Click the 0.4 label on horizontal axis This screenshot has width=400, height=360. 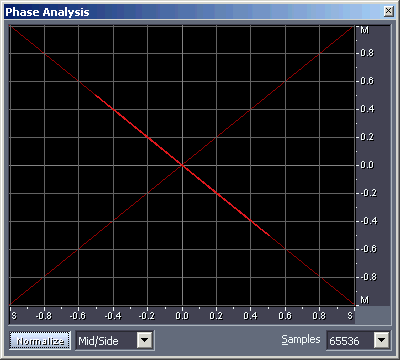click(250, 315)
